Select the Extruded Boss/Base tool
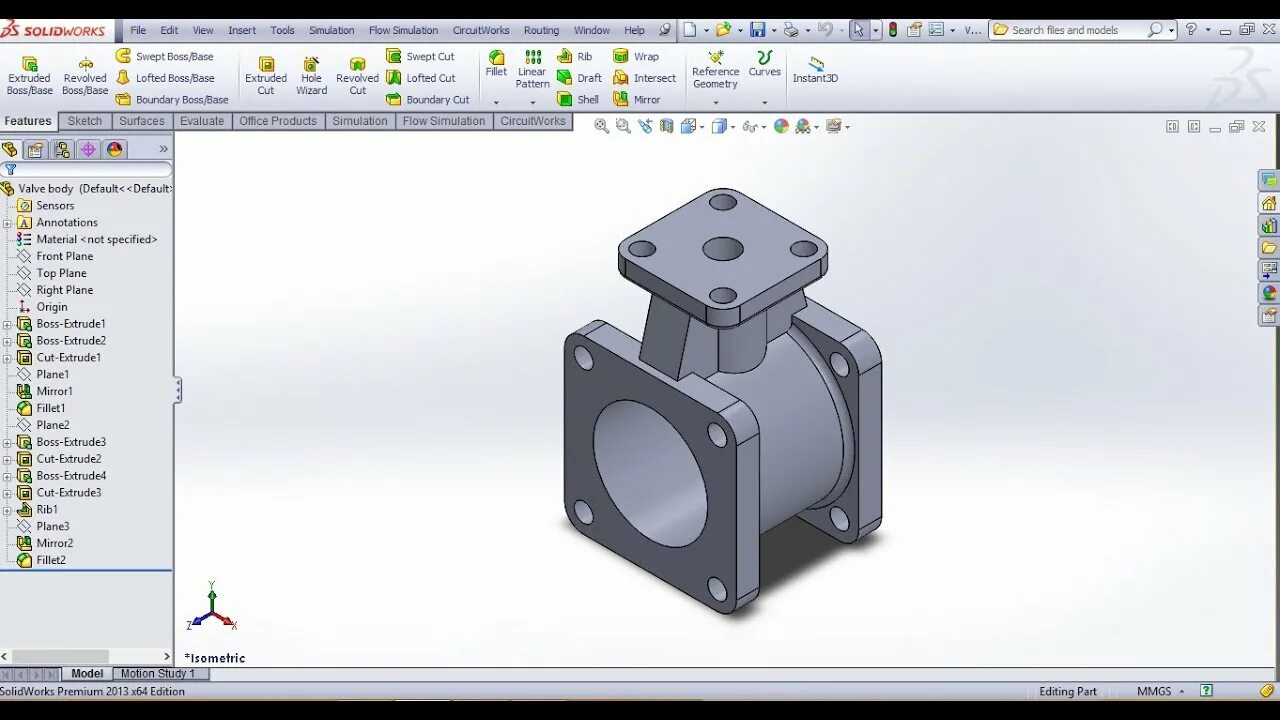Image resolution: width=1280 pixels, height=720 pixels. tap(30, 75)
